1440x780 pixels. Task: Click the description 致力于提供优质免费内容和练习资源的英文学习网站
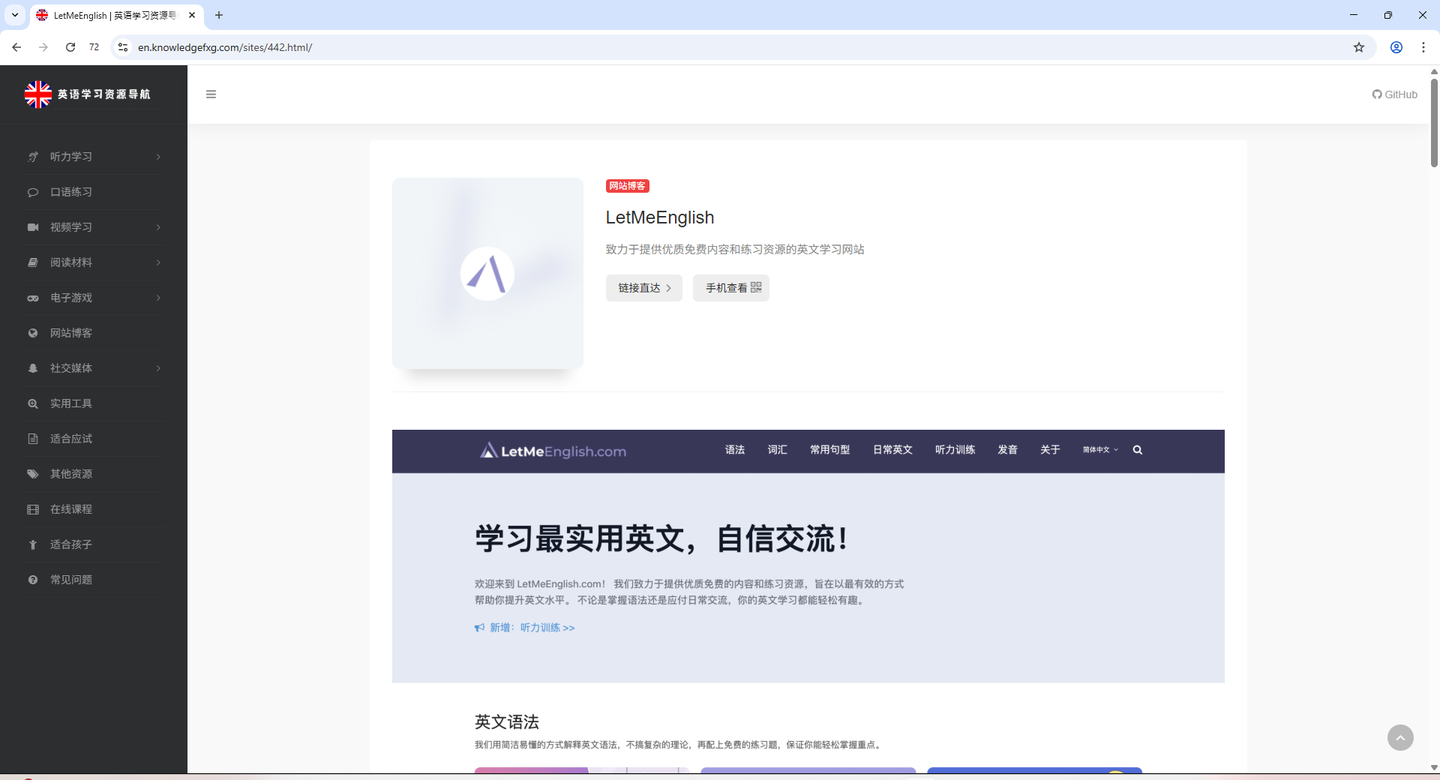coord(735,250)
